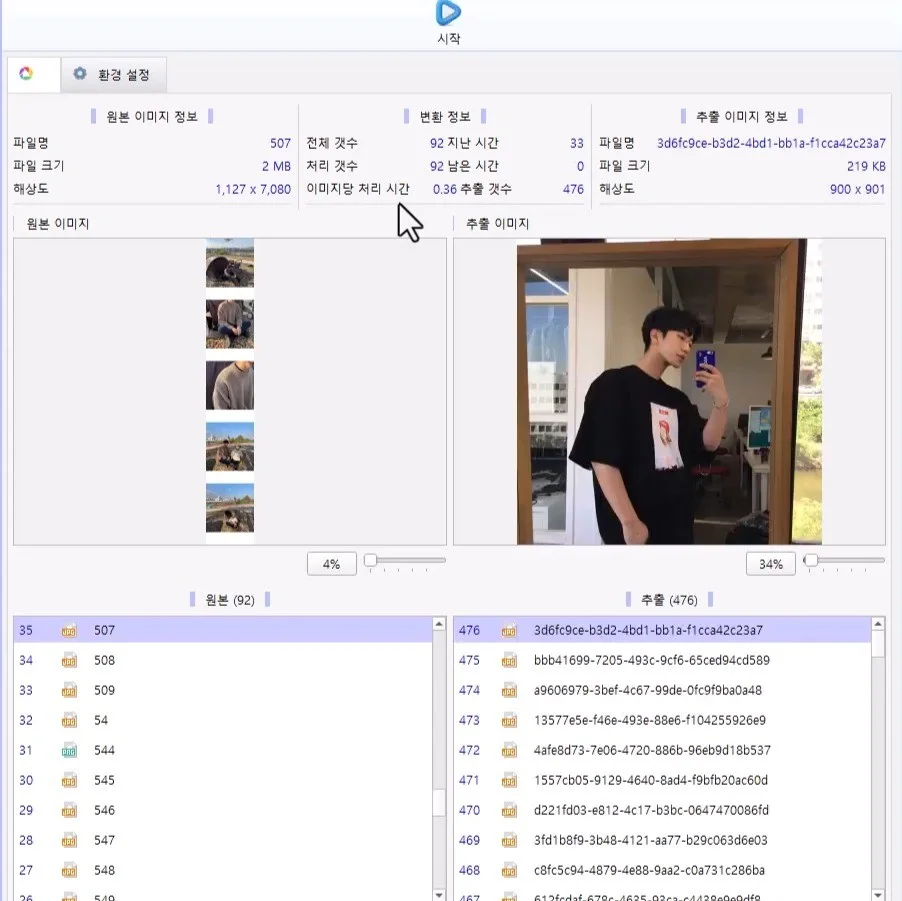
Task: Select extracted file 3d6fc9ce-b3d2-4bd1-bb1a-f1cca42c23a7 in list
Action: 662,630
